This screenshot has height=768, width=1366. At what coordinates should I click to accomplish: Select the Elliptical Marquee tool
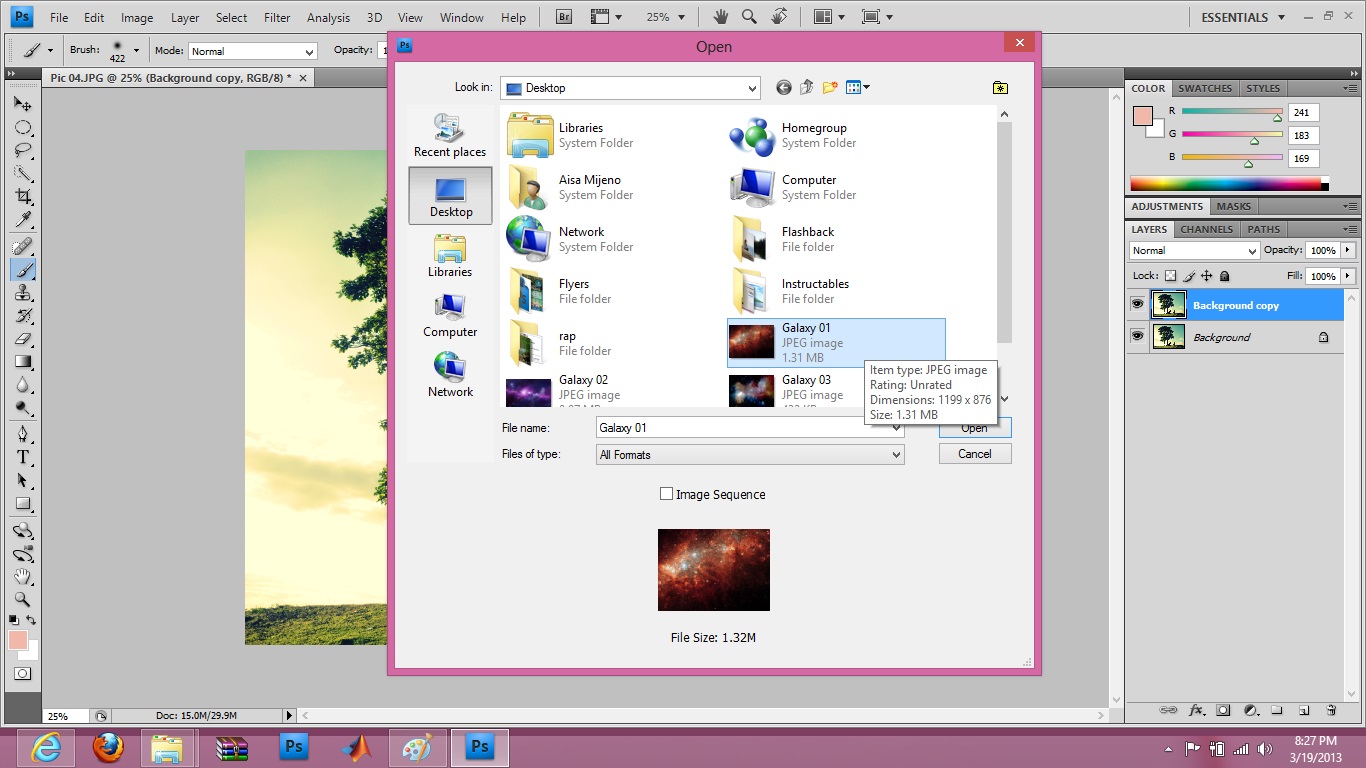pos(23,128)
